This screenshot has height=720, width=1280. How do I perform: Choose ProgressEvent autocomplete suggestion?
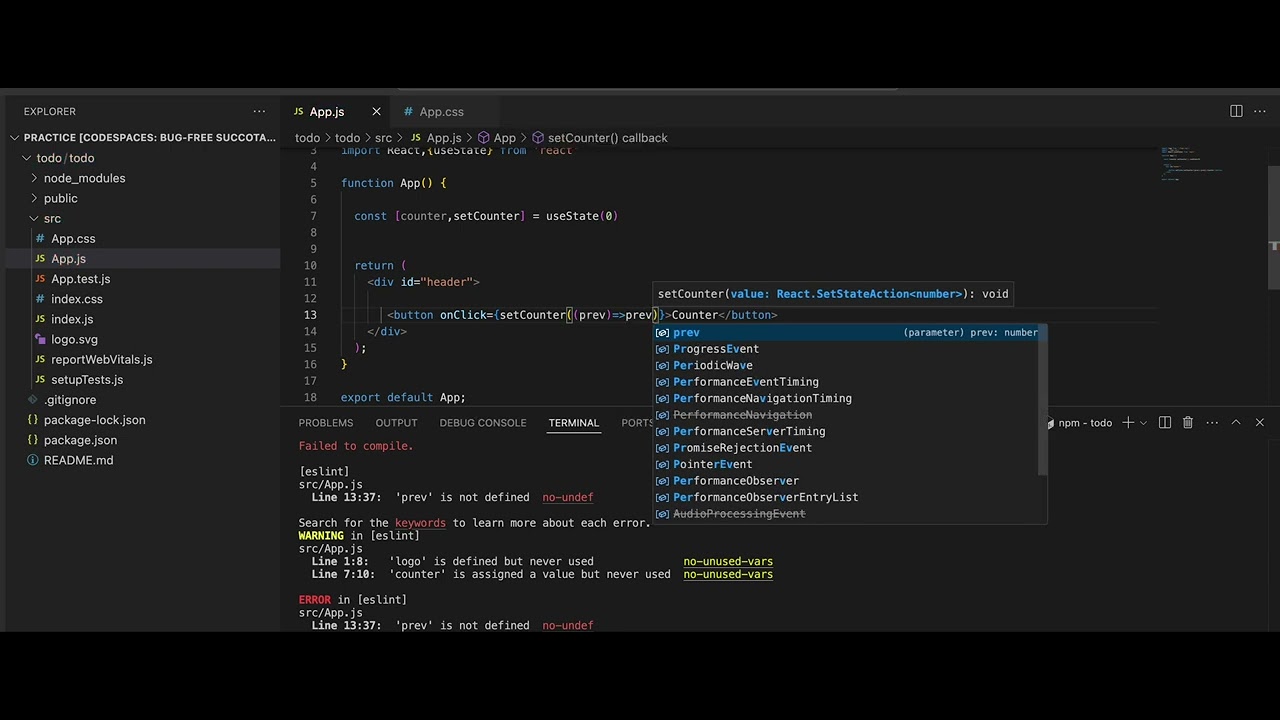point(846,349)
